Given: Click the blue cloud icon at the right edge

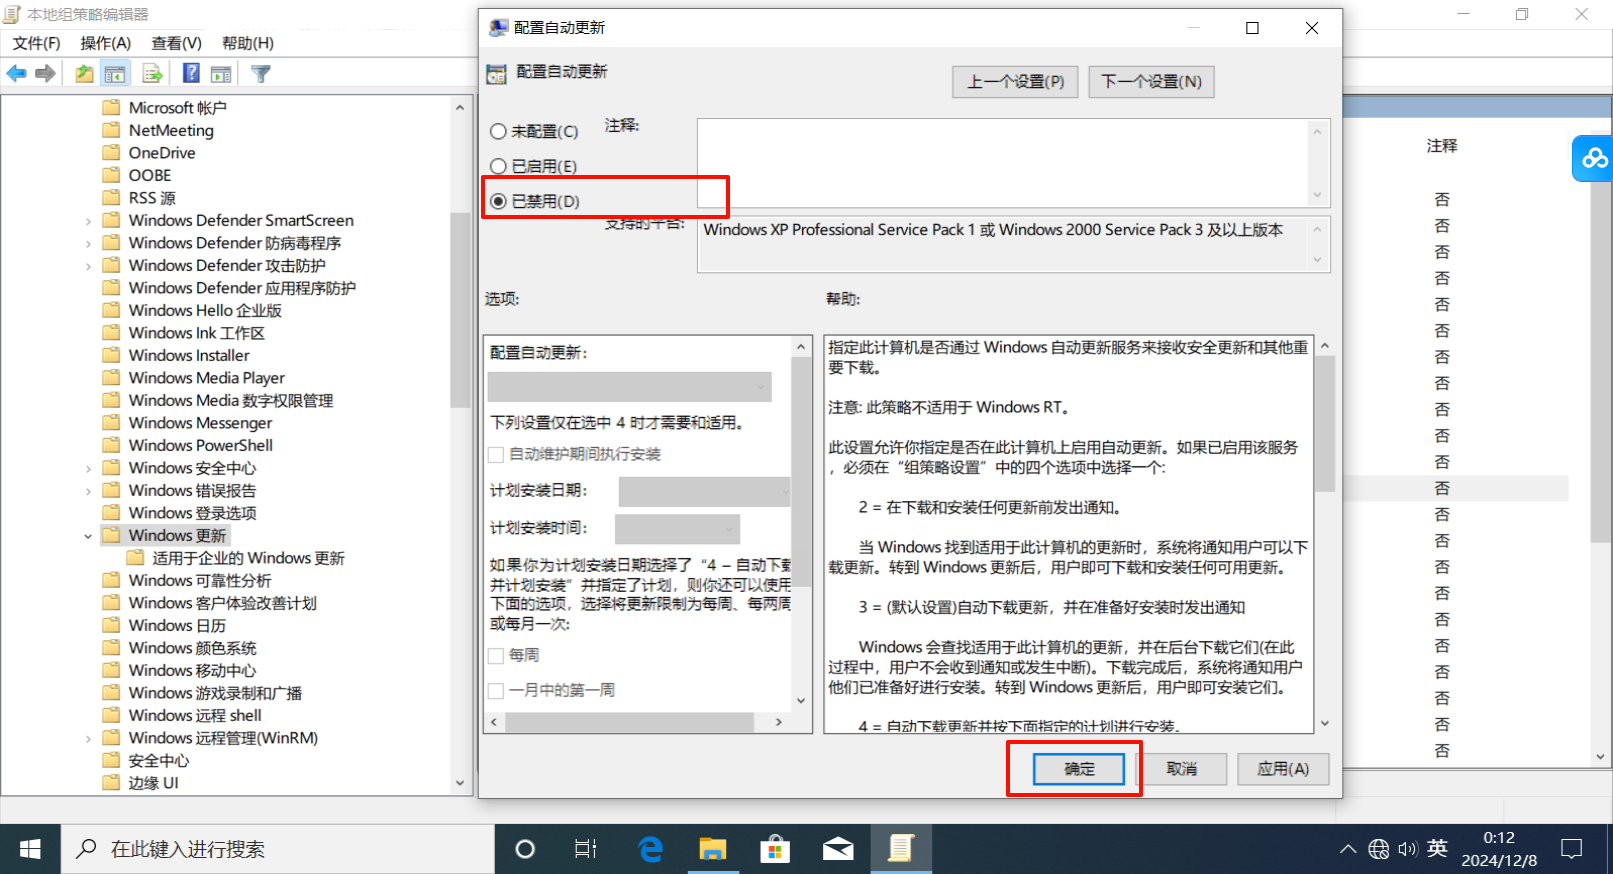Looking at the screenshot, I should (x=1593, y=158).
